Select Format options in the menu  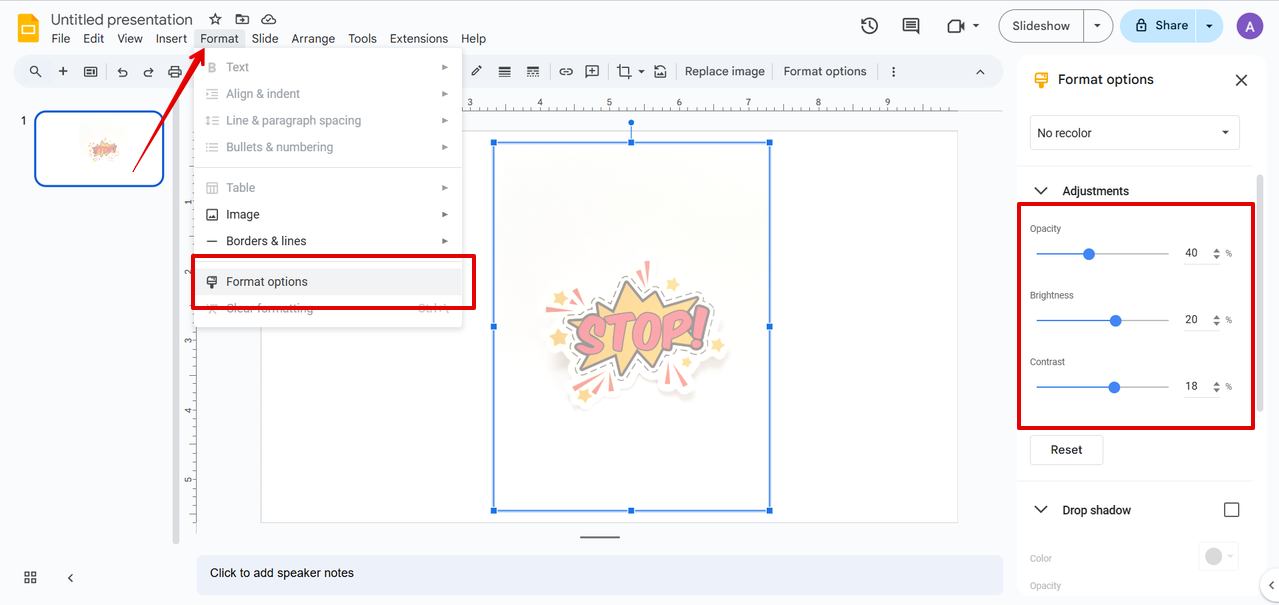[x=328, y=282]
